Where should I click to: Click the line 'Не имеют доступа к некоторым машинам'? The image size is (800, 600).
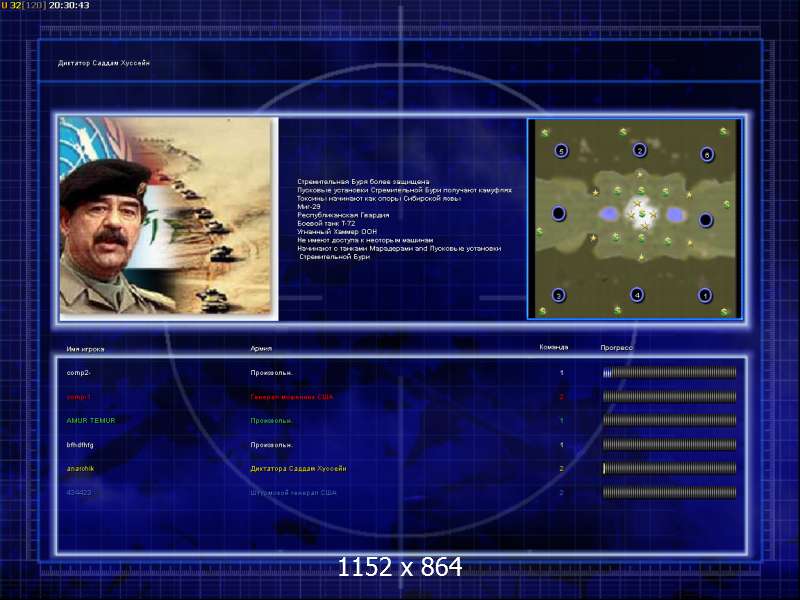click(x=365, y=240)
